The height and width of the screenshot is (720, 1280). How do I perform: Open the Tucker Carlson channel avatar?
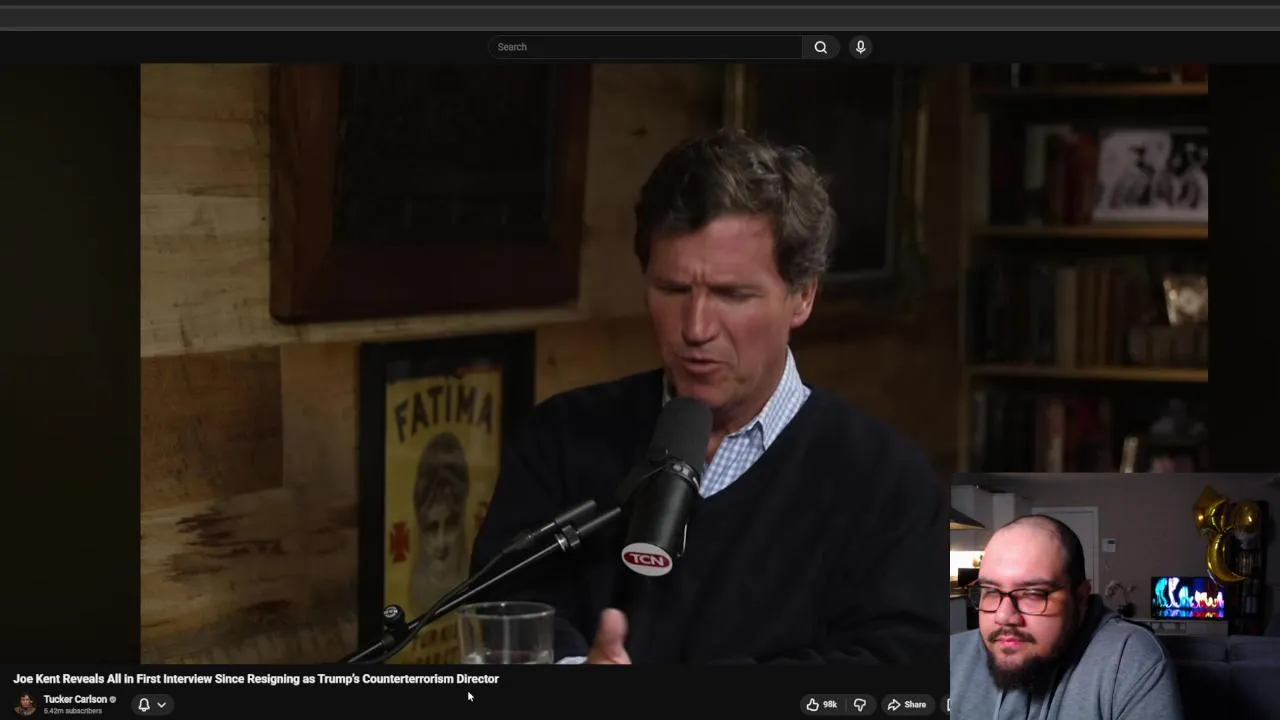(26, 704)
